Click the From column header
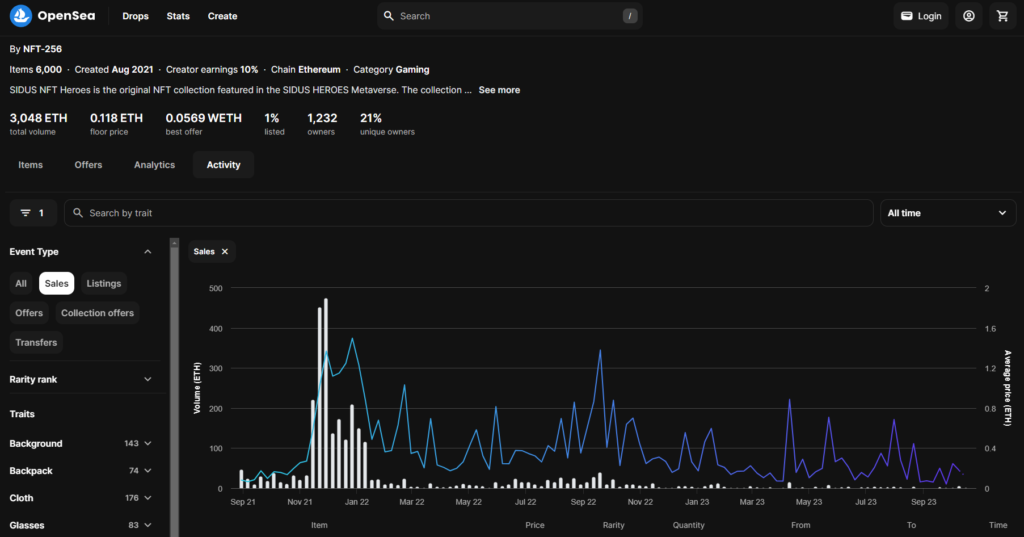 pos(801,525)
